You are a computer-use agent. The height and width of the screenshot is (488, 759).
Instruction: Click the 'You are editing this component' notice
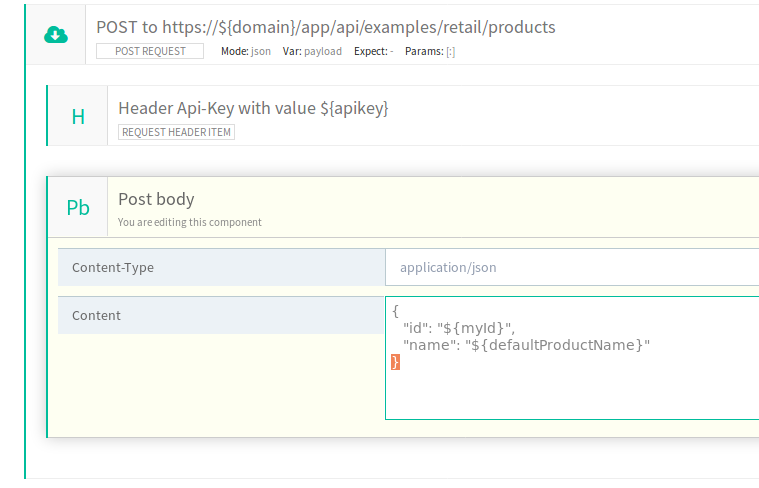(x=189, y=222)
